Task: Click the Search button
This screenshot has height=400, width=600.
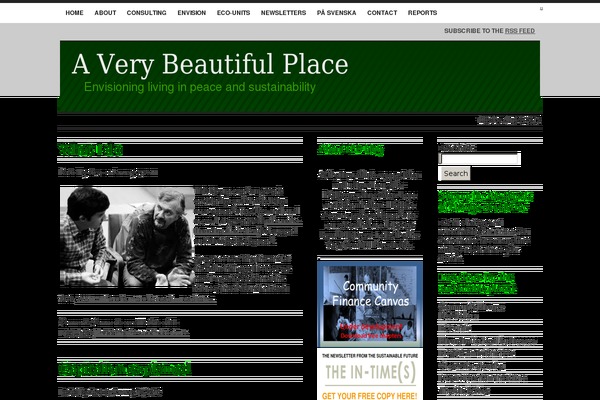Action: coord(455,173)
